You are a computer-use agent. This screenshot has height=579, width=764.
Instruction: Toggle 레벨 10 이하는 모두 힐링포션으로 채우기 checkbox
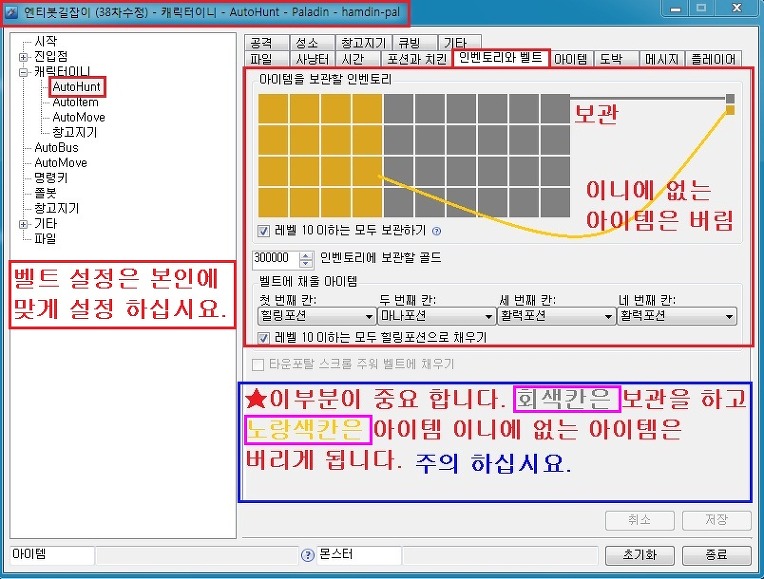tap(264, 337)
